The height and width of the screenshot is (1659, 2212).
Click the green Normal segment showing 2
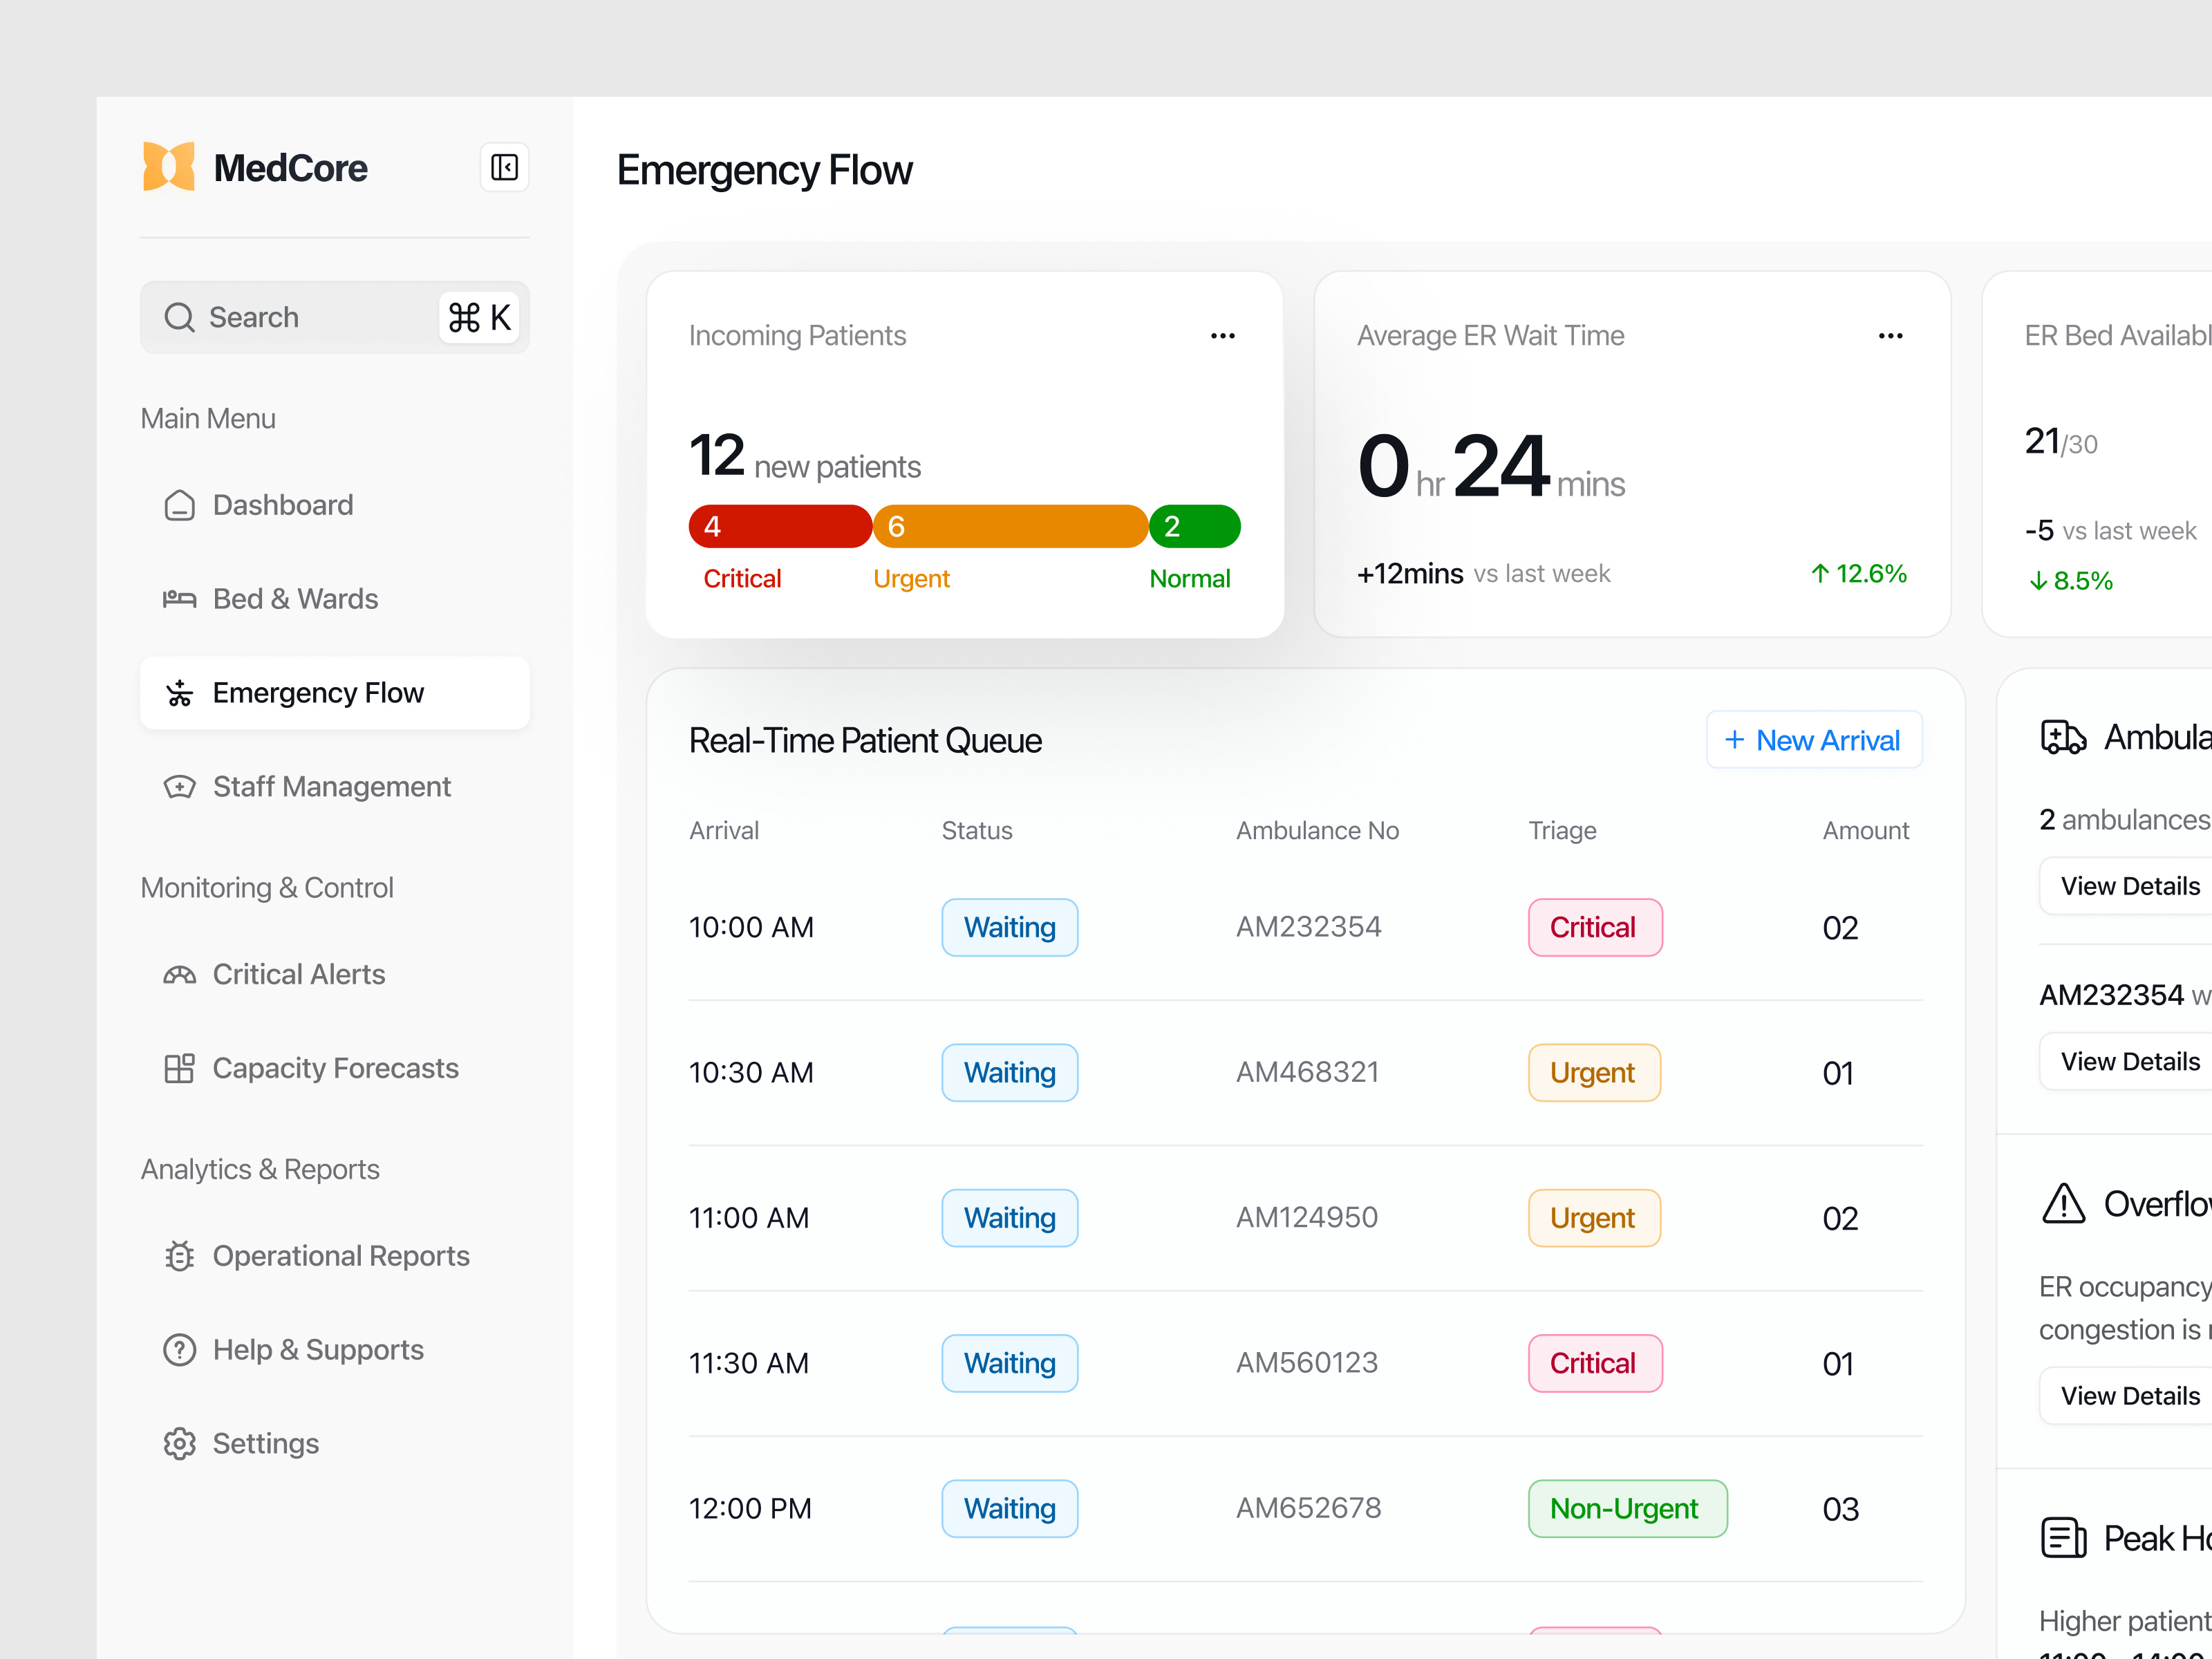pos(1195,527)
